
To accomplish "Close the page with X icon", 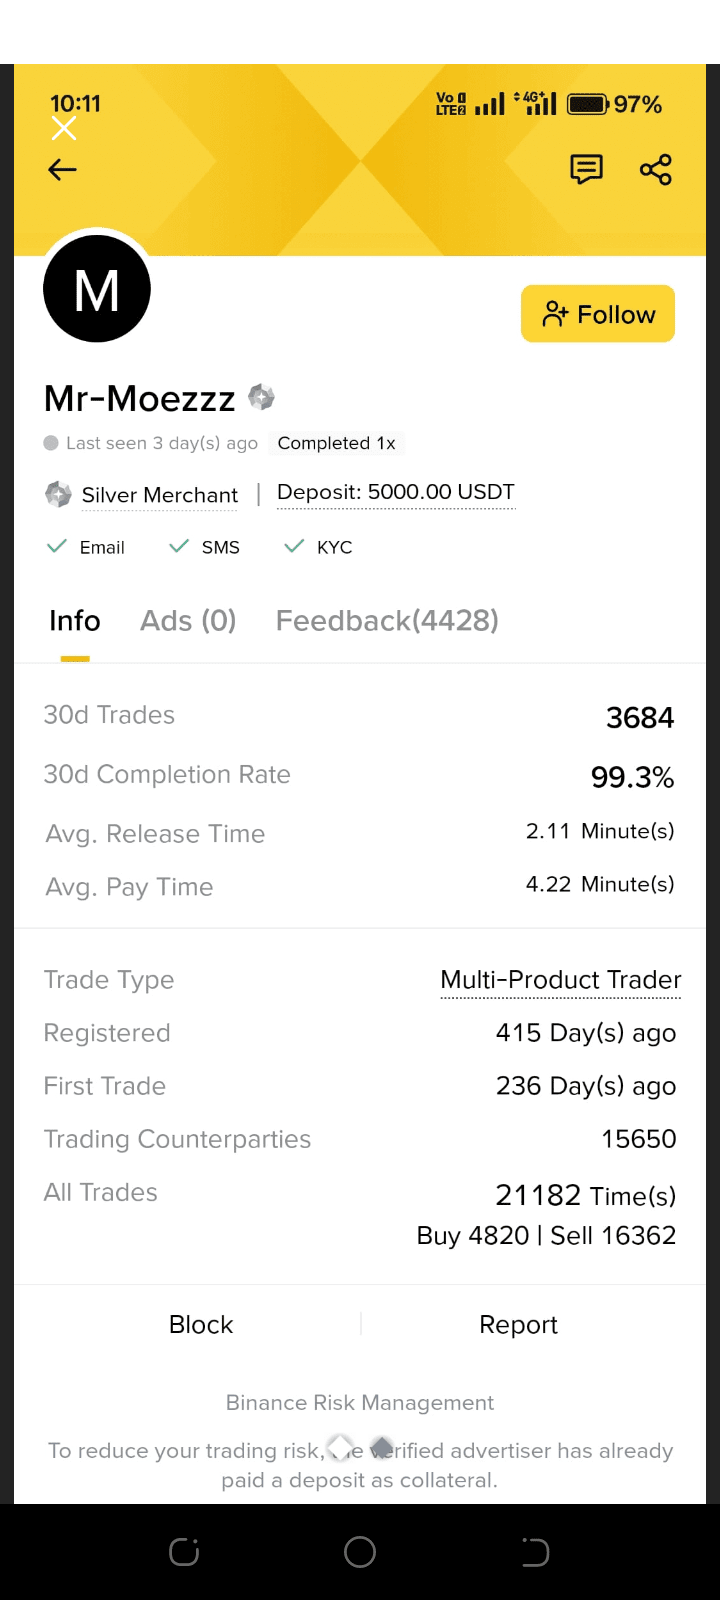I will coord(64,128).
